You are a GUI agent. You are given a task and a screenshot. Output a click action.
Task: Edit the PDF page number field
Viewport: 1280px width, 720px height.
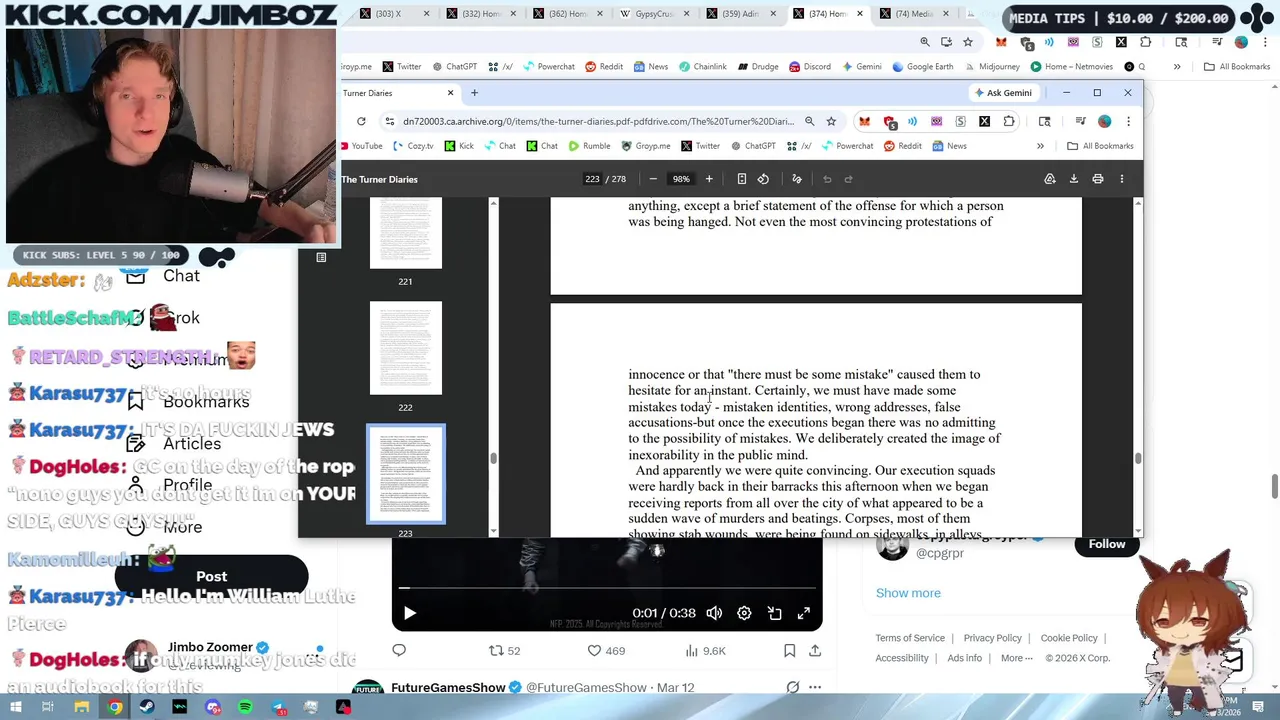point(592,179)
